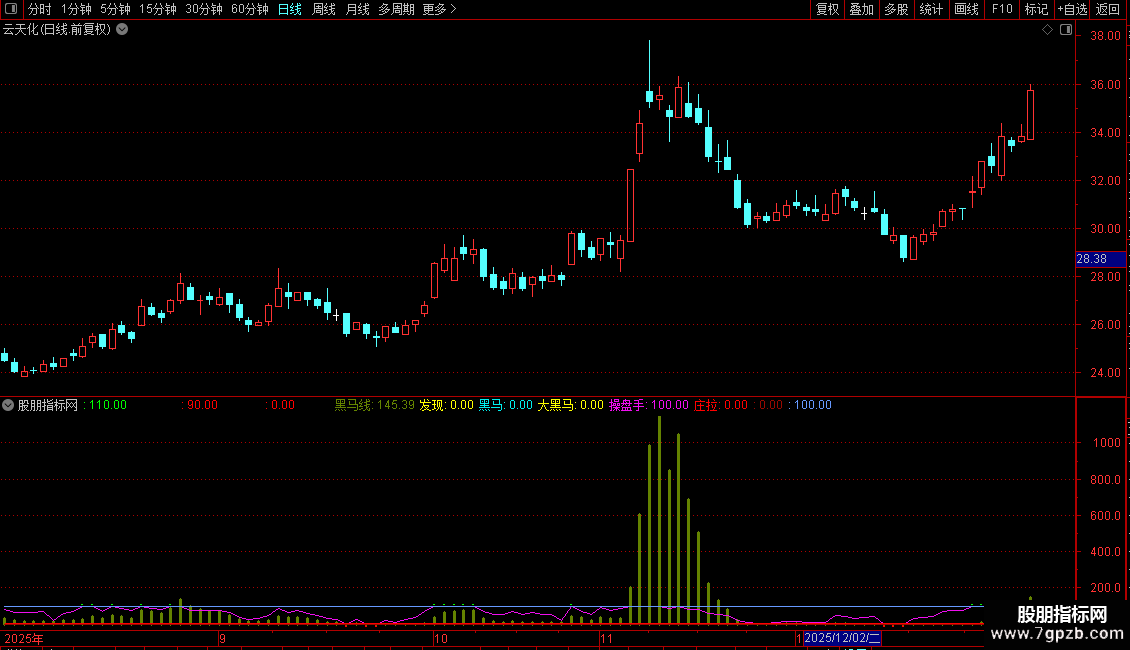Image resolution: width=1130 pixels, height=650 pixels.
Task: Switch to 分时 intraday view
Action: (x=40, y=9)
